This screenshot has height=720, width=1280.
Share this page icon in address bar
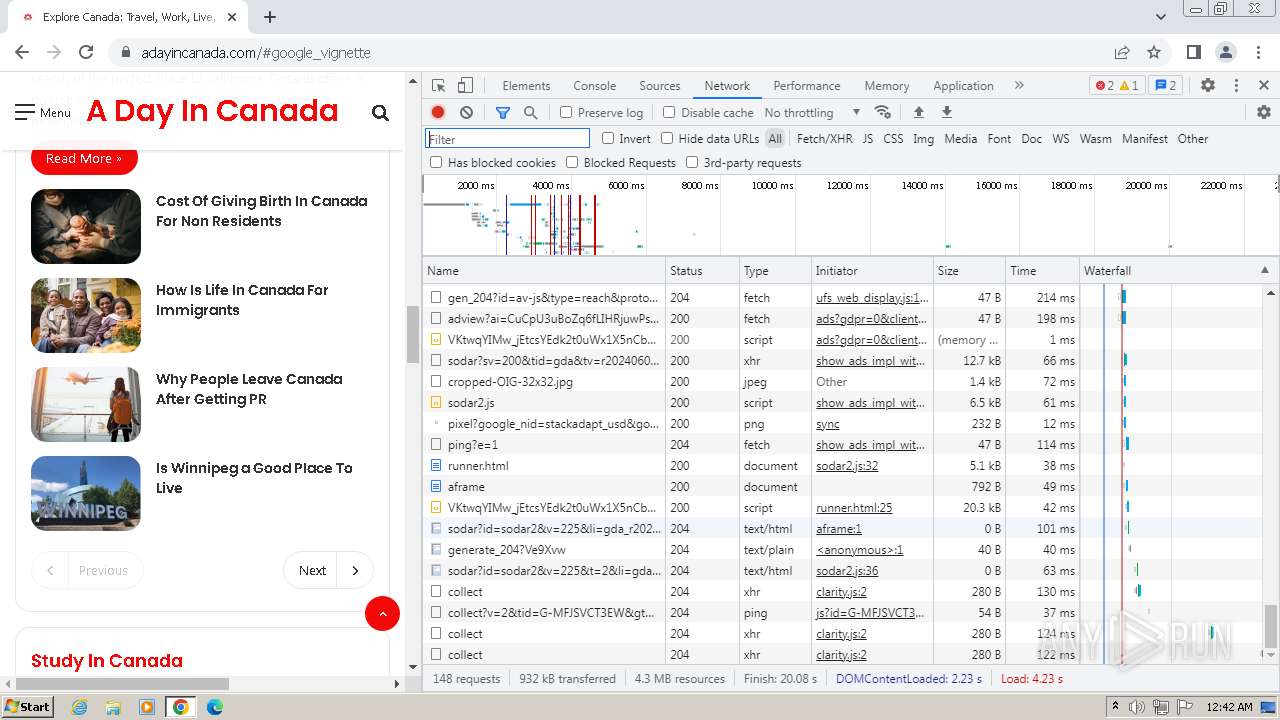click(x=1122, y=53)
